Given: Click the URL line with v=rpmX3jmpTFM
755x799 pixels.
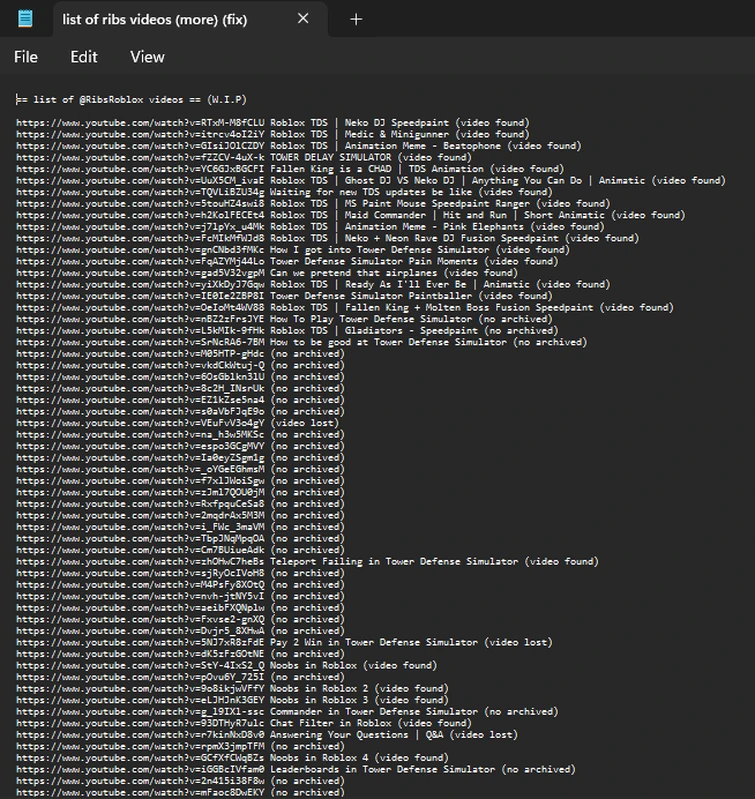Looking at the screenshot, I should coord(180,747).
